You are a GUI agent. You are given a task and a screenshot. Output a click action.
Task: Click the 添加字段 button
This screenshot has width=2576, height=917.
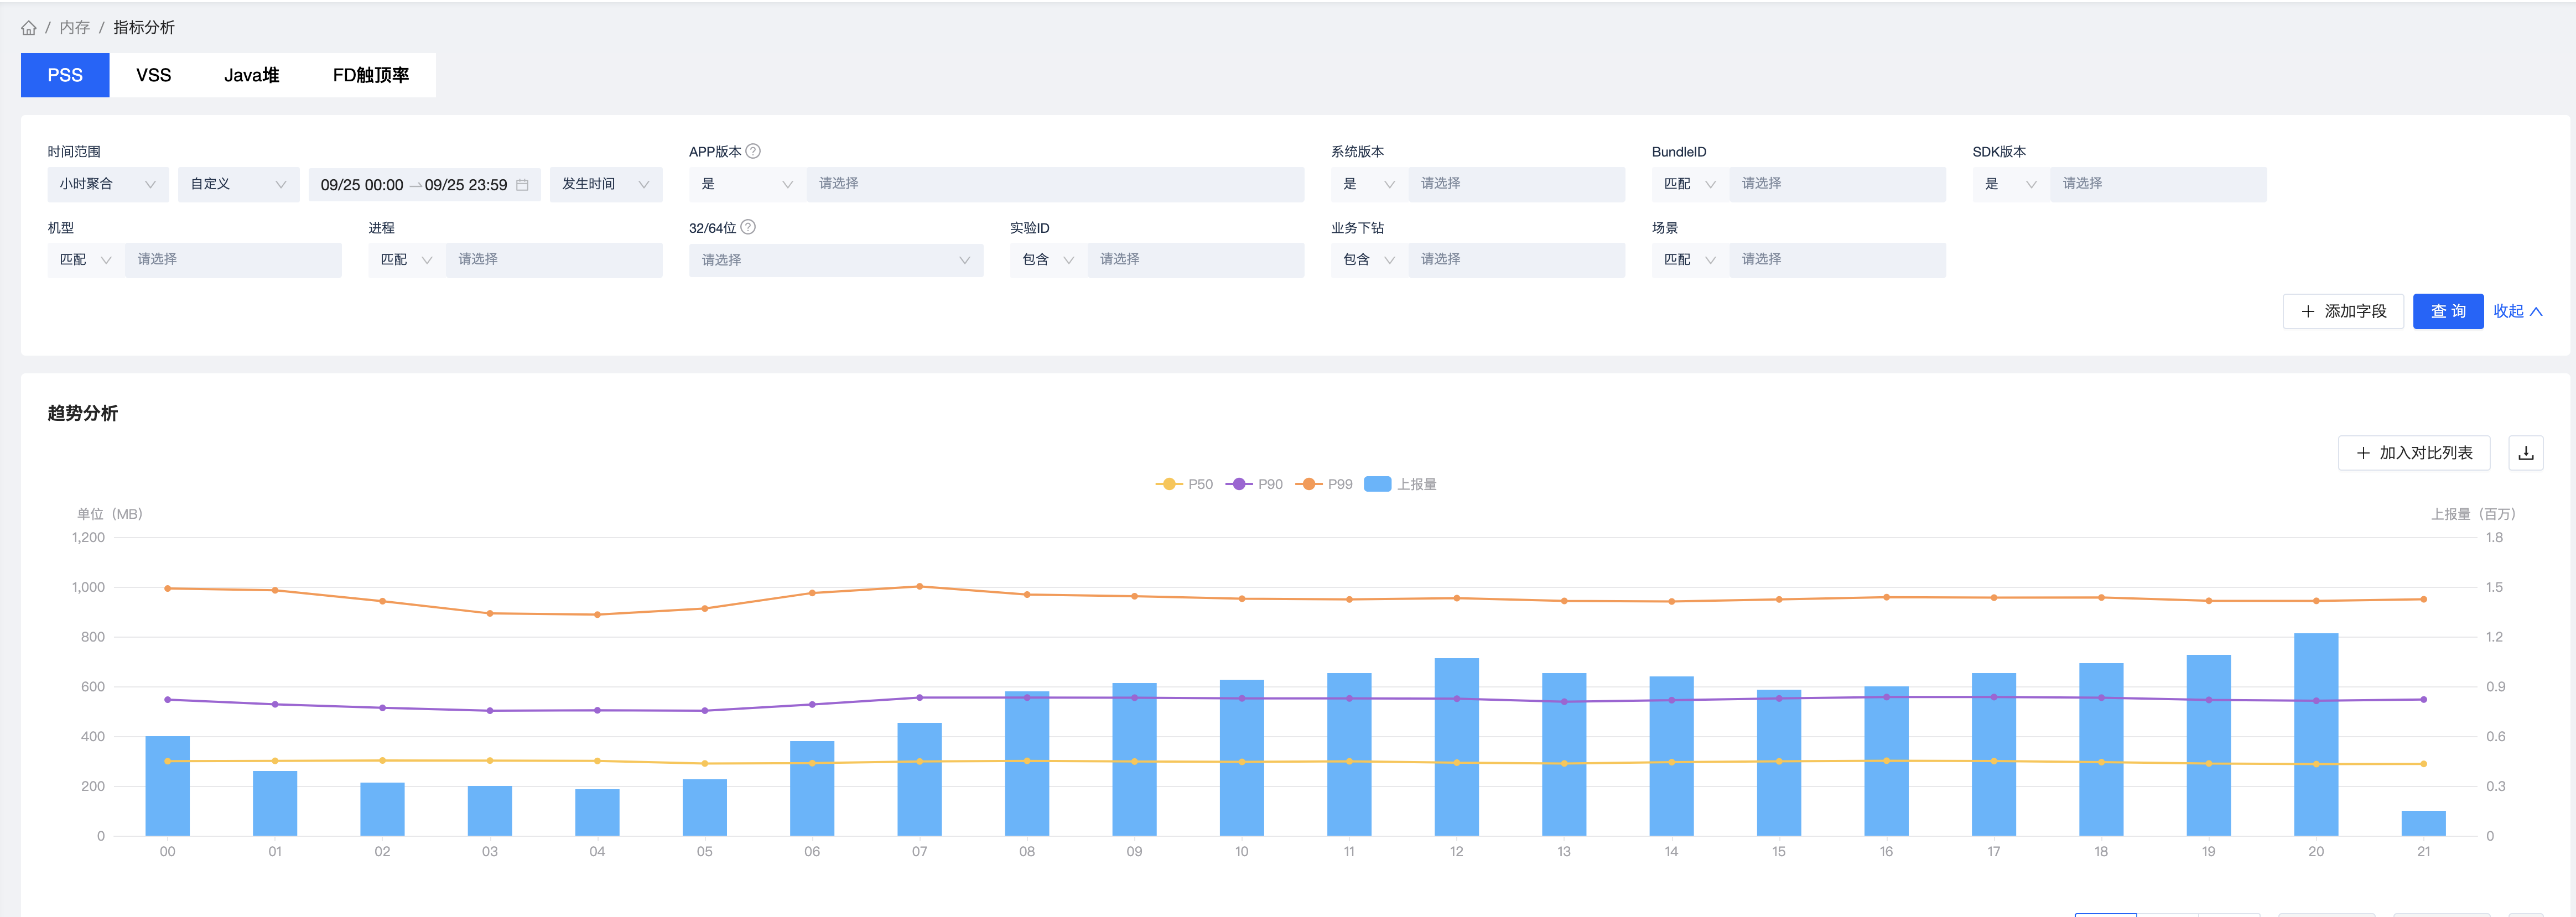click(x=2343, y=311)
